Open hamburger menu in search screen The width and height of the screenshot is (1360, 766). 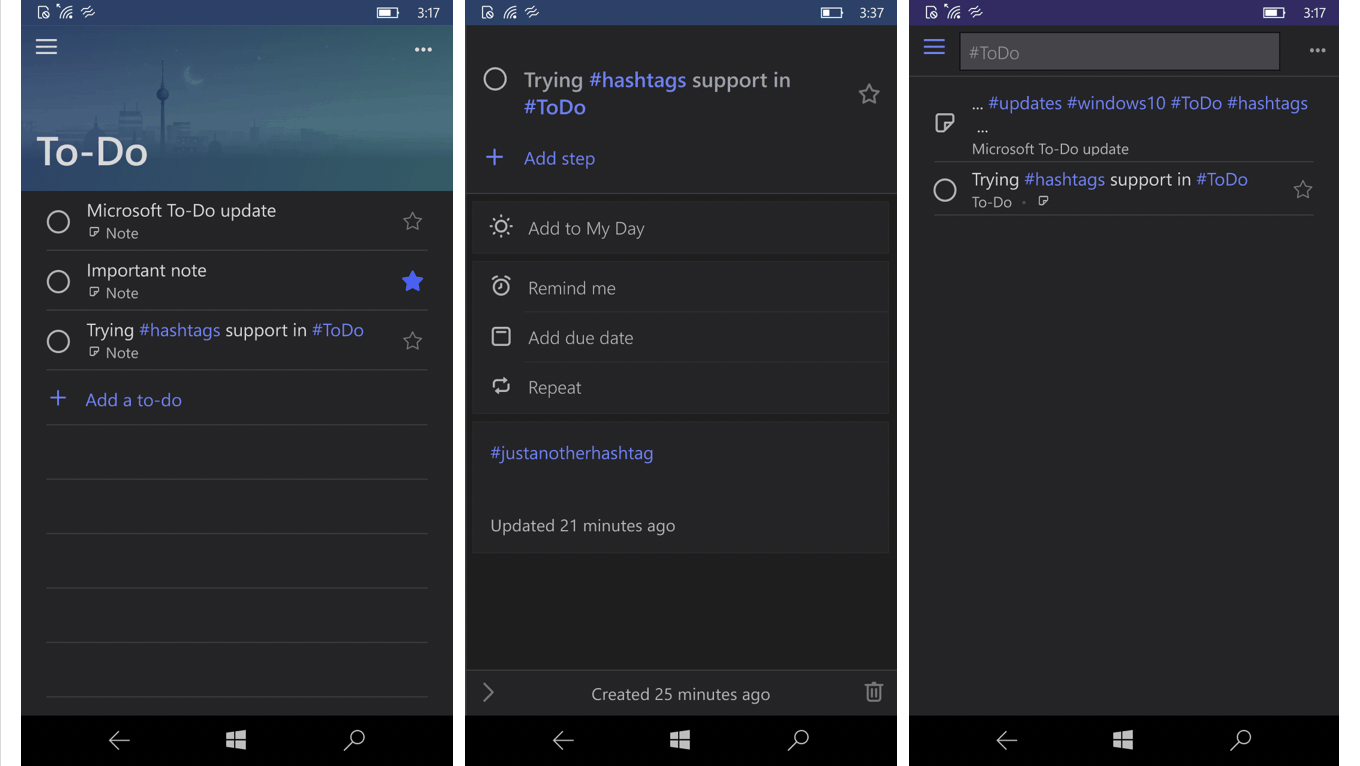[934, 47]
